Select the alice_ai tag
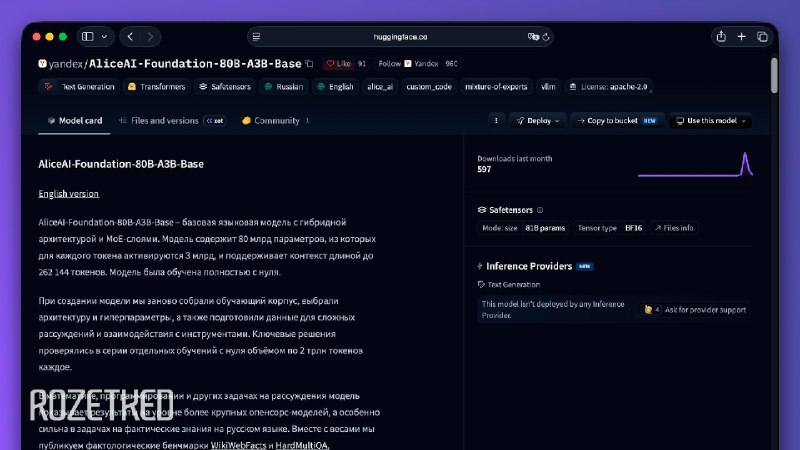800x450 pixels. click(x=380, y=87)
